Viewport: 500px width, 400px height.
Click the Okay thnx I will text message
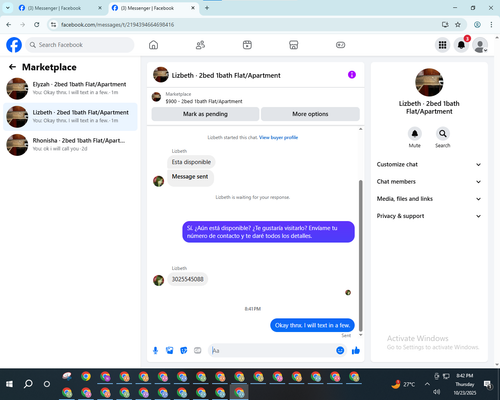point(312,325)
